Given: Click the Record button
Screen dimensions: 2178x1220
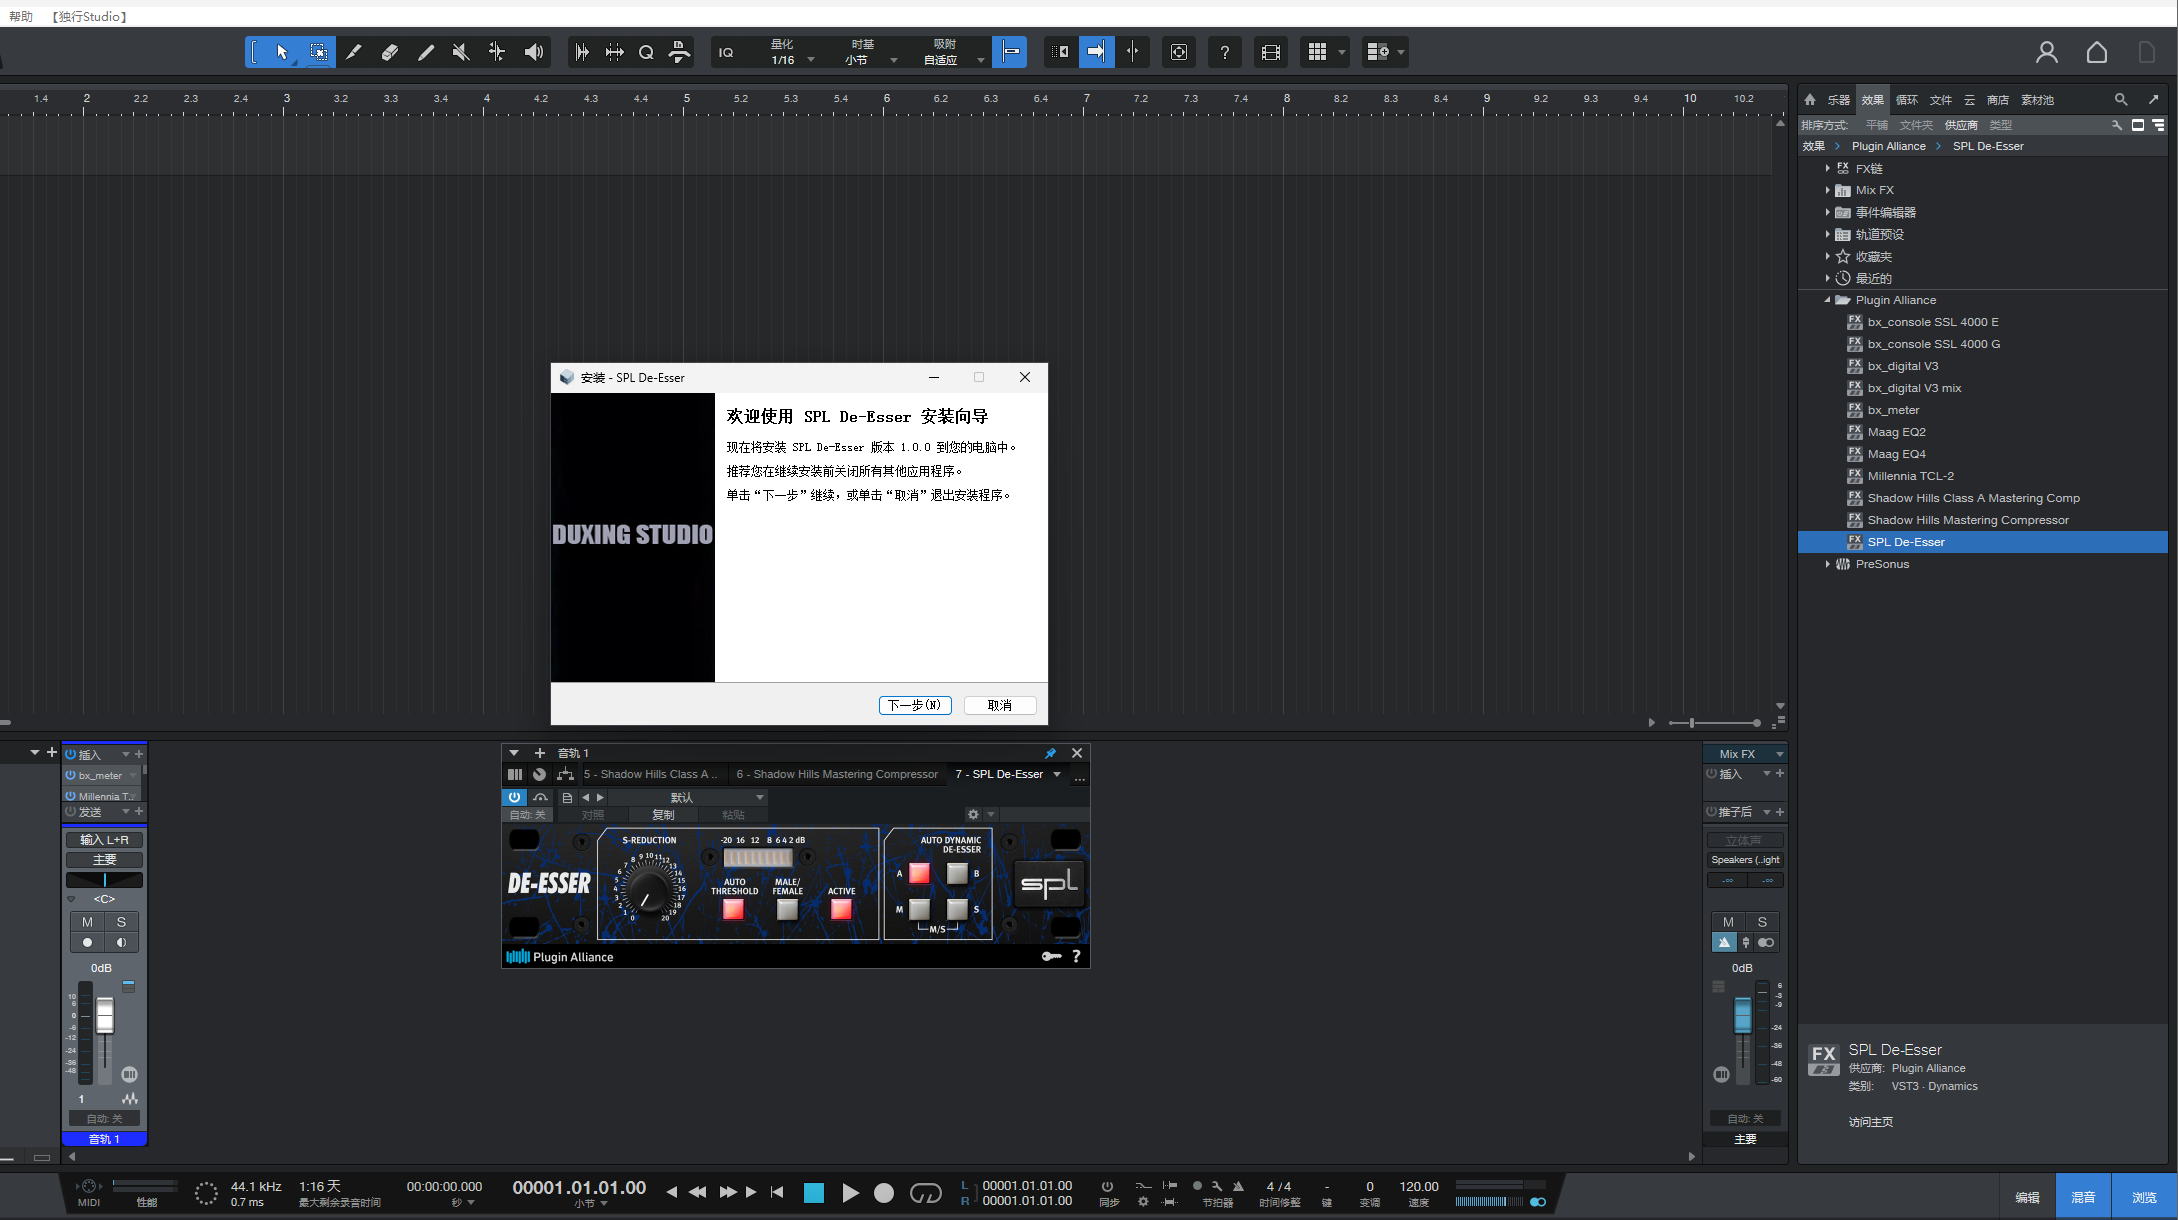Looking at the screenshot, I should click(x=884, y=1192).
